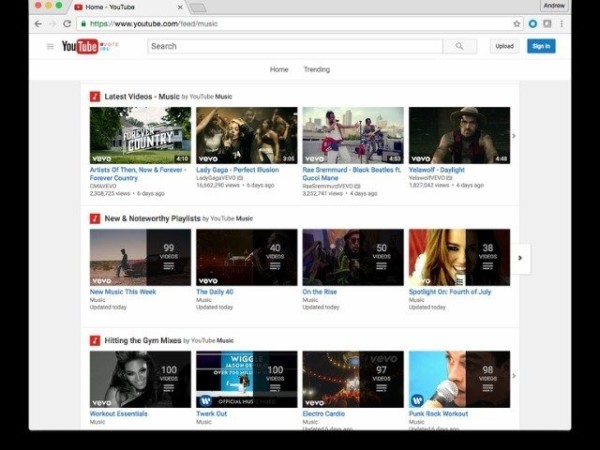Click the Rae Sremmurd - Black Beatles title
600x450 pixels.
pyautogui.click(x=352, y=174)
